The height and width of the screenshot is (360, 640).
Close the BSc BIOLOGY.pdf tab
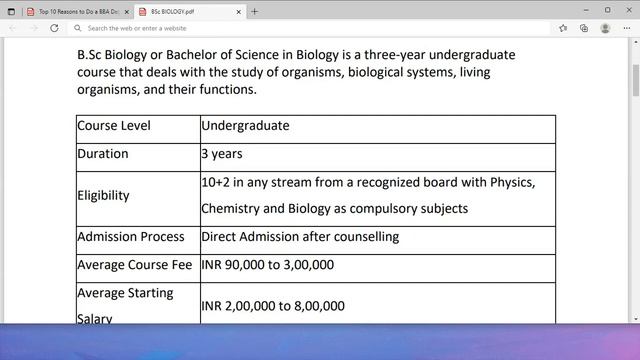[239, 12]
